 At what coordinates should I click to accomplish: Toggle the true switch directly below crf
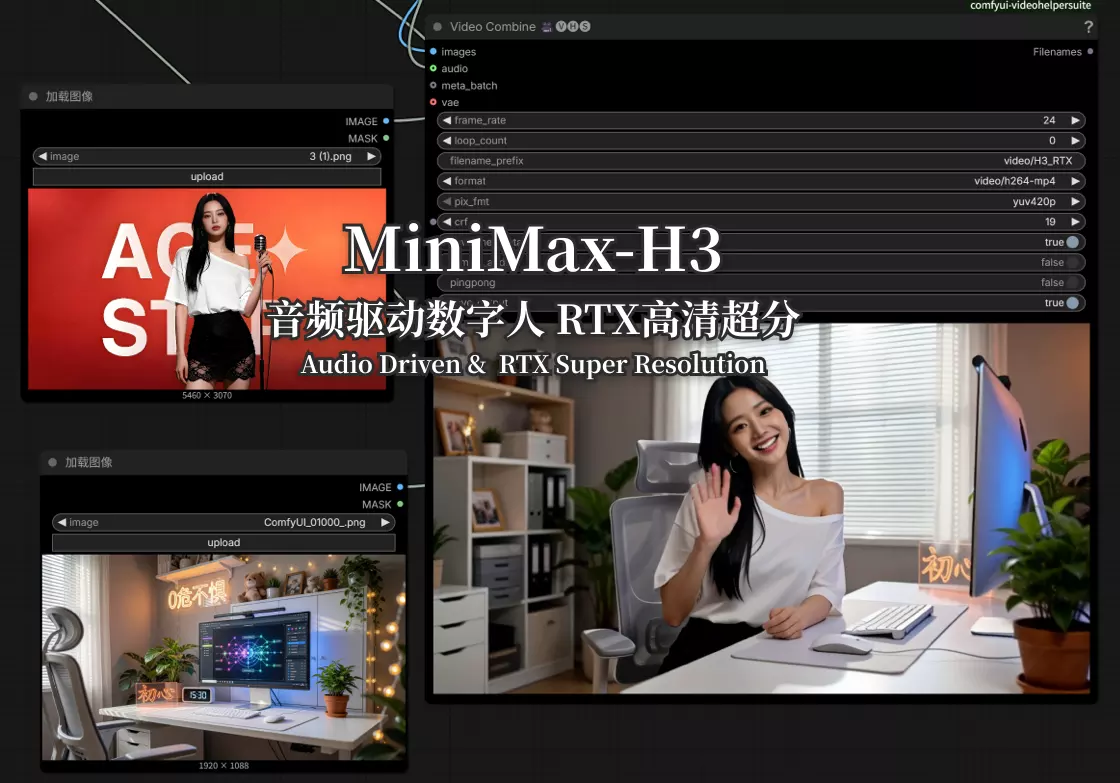1072,242
